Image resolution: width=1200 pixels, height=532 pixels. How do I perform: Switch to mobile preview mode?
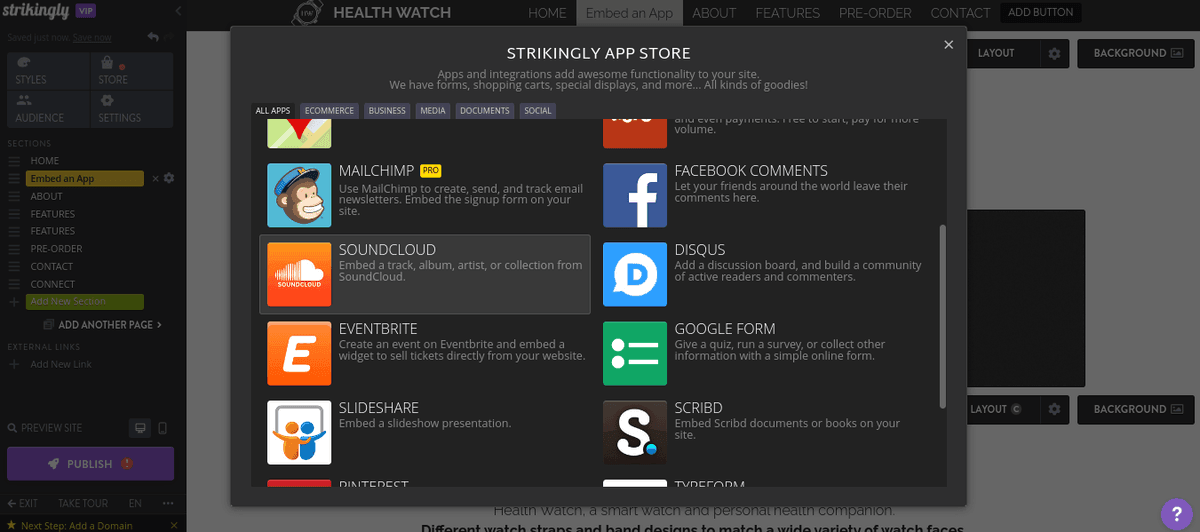click(x=163, y=428)
